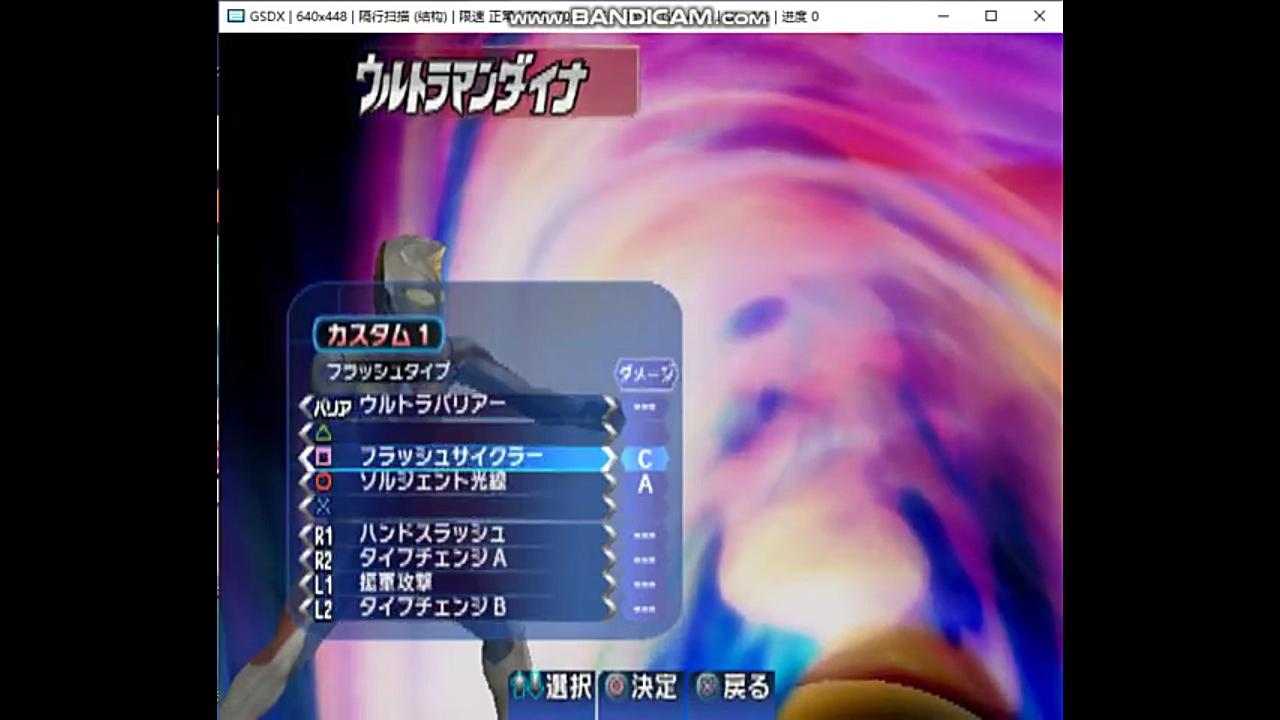Minimize the GSDX window

click(943, 16)
